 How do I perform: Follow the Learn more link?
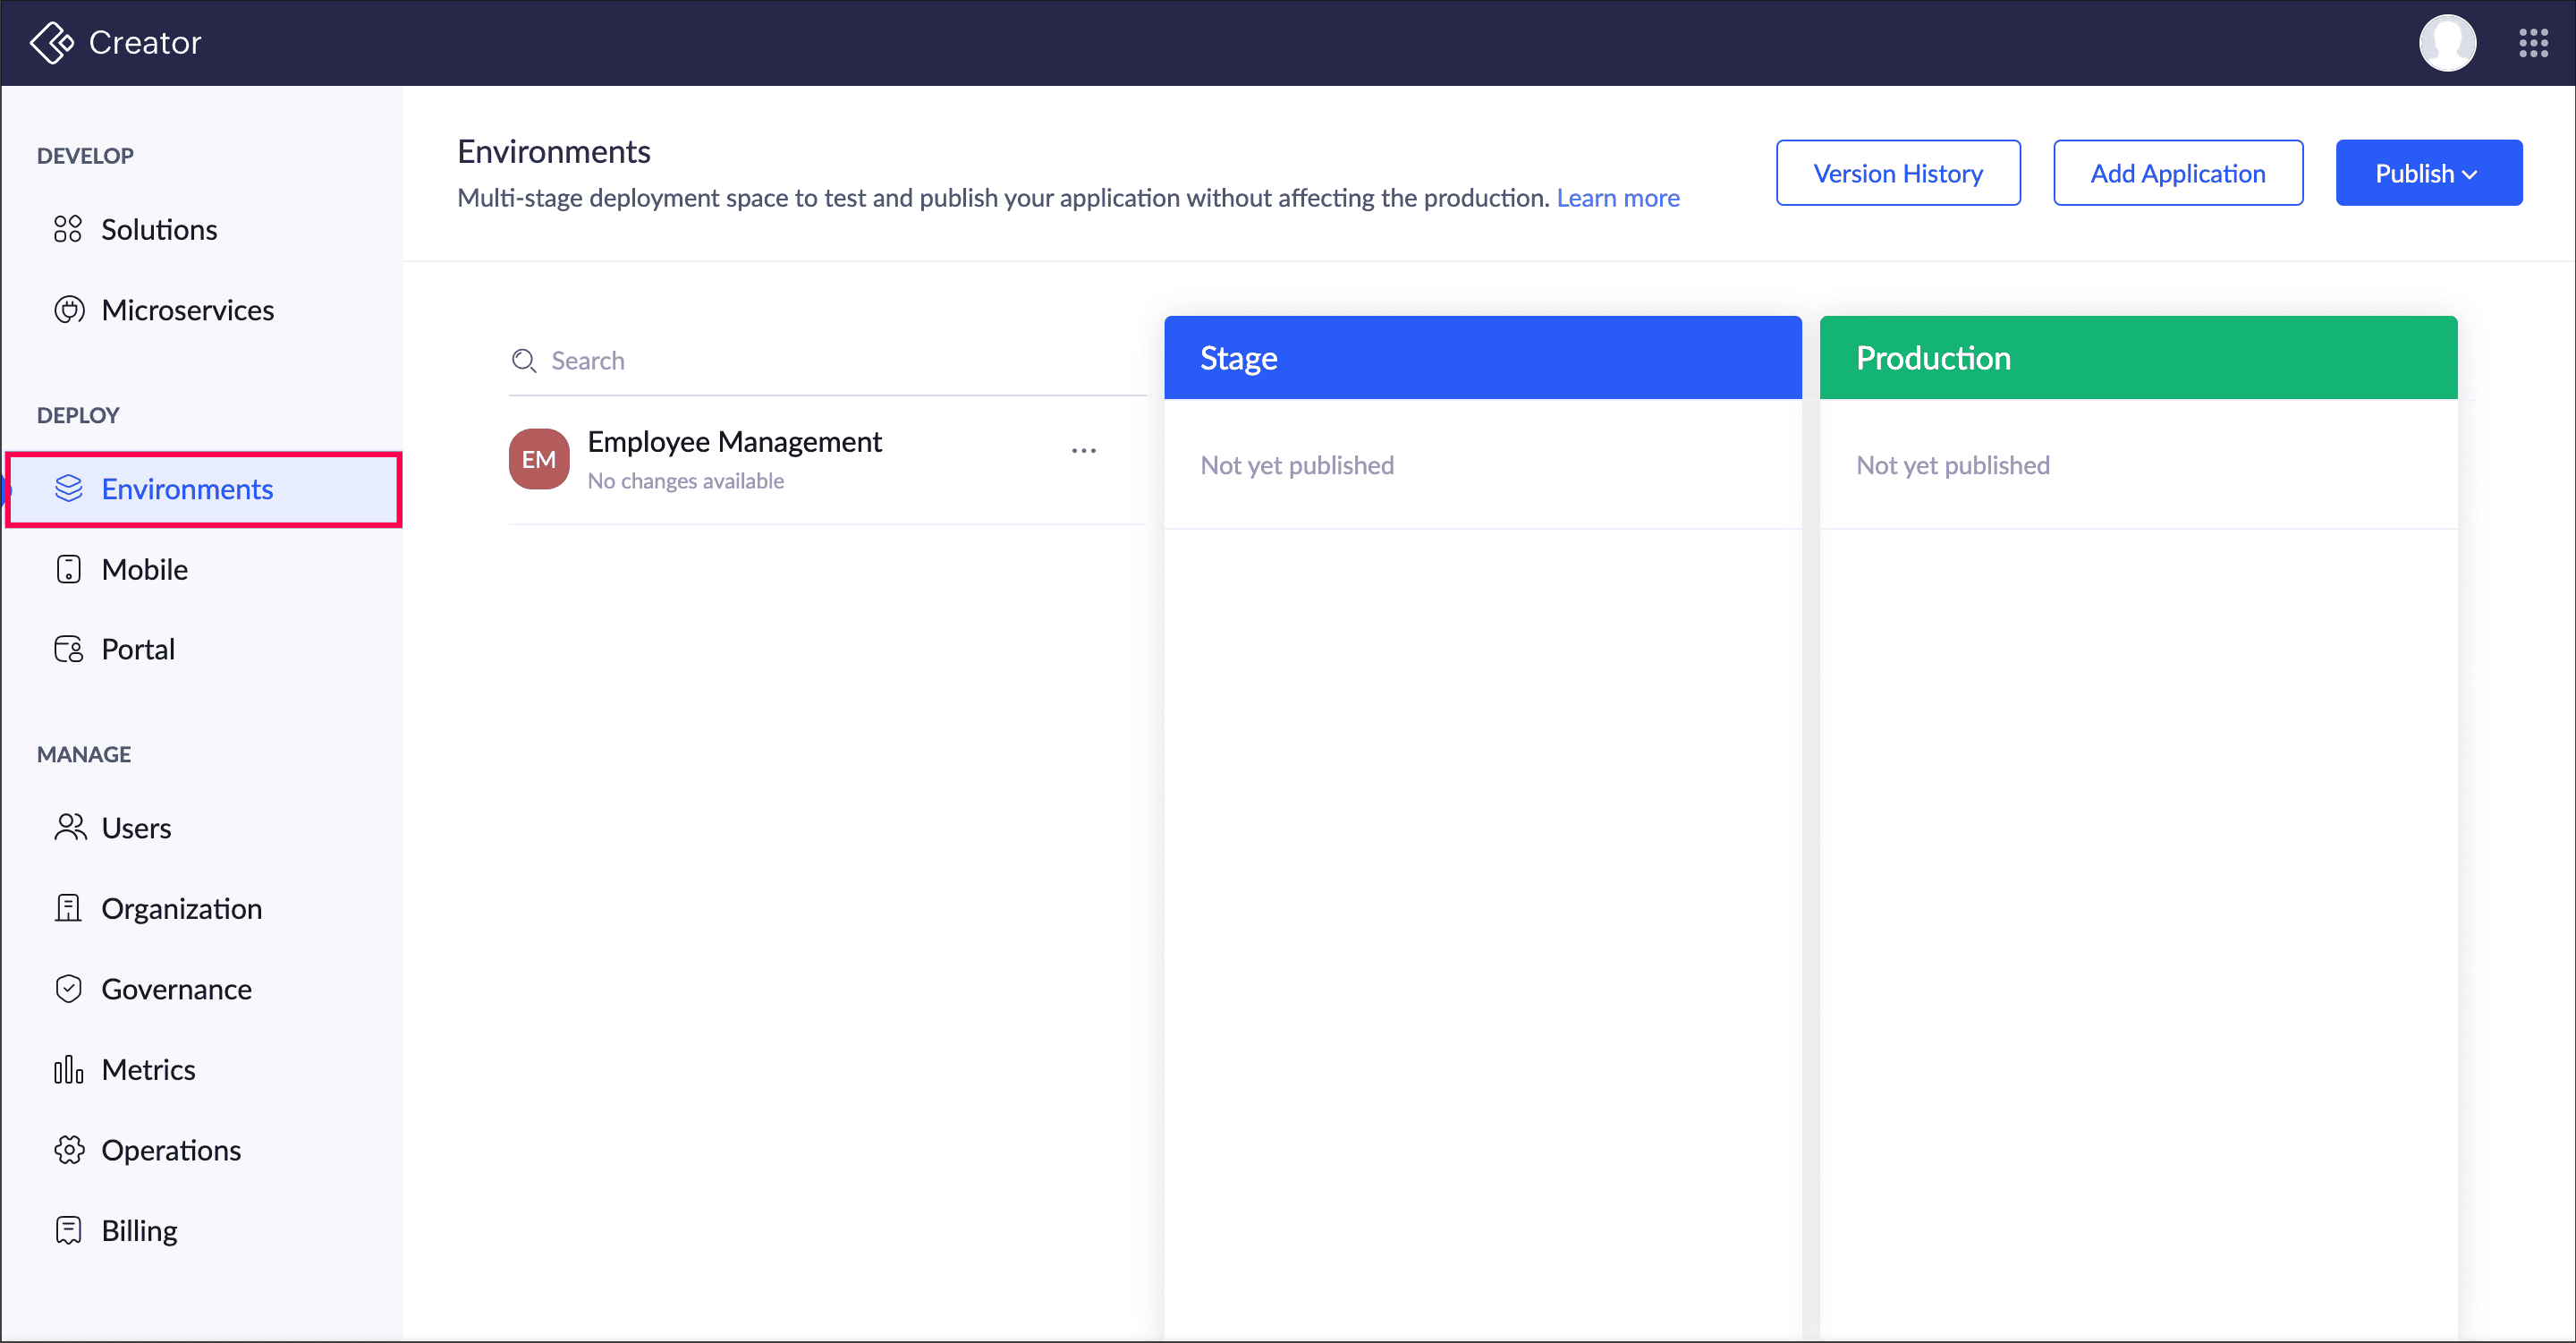[1617, 198]
